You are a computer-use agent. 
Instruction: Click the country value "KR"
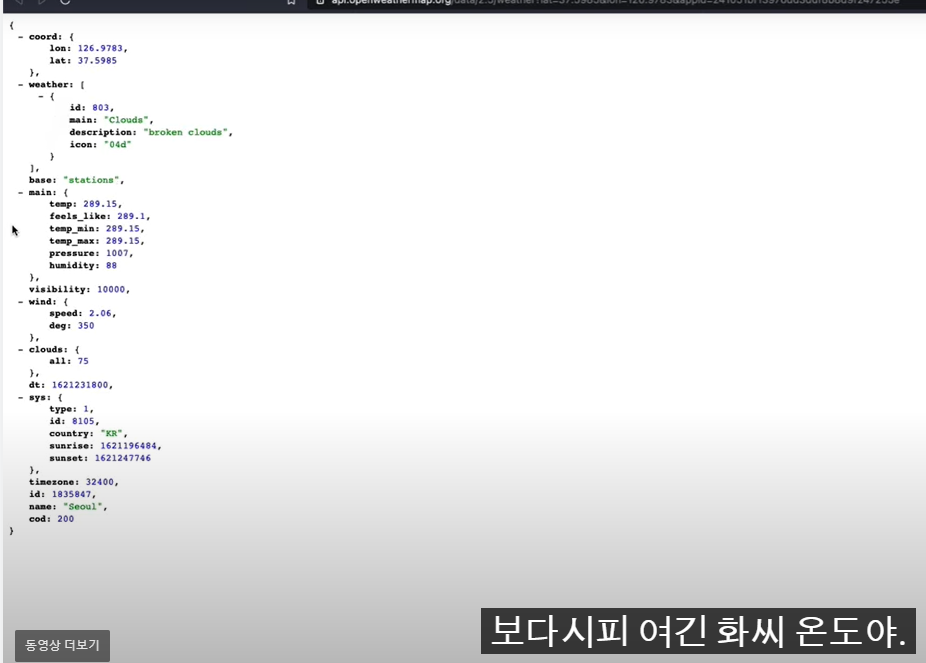tap(111, 434)
